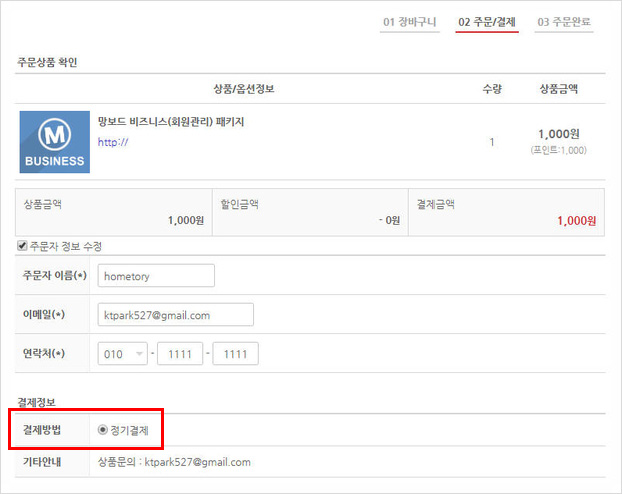This screenshot has width=622, height=494.
Task: Select the 02 주문/결제 step tab
Action: pos(487,22)
